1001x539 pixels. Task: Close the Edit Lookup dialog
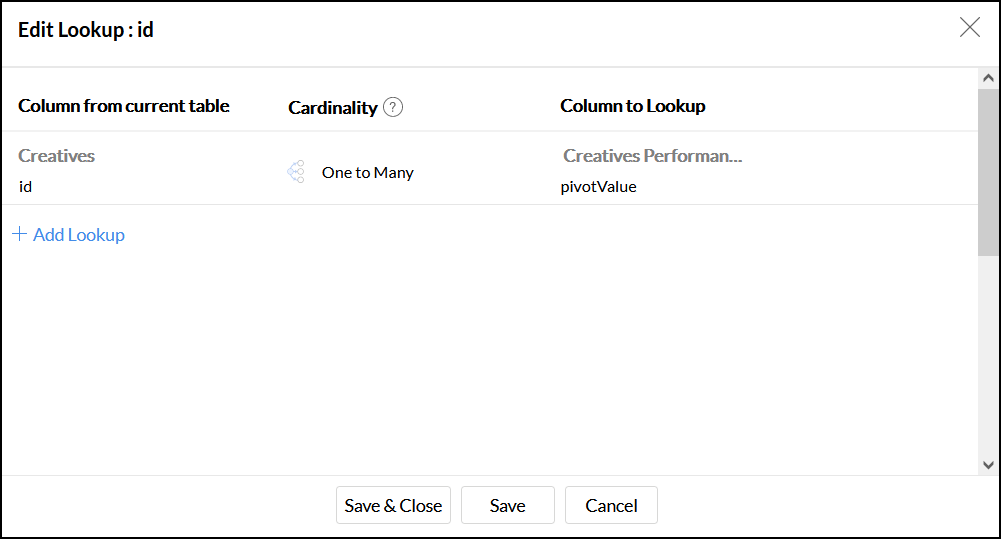point(969,28)
